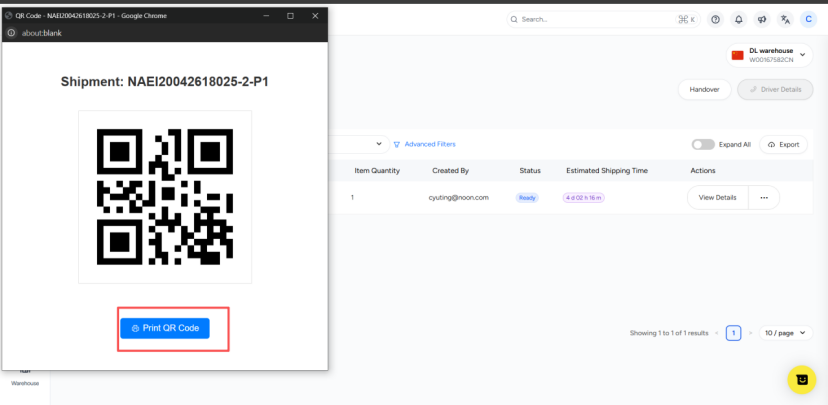Click the Item Quantity column header
Image resolution: width=828 pixels, height=405 pixels.
377,171
